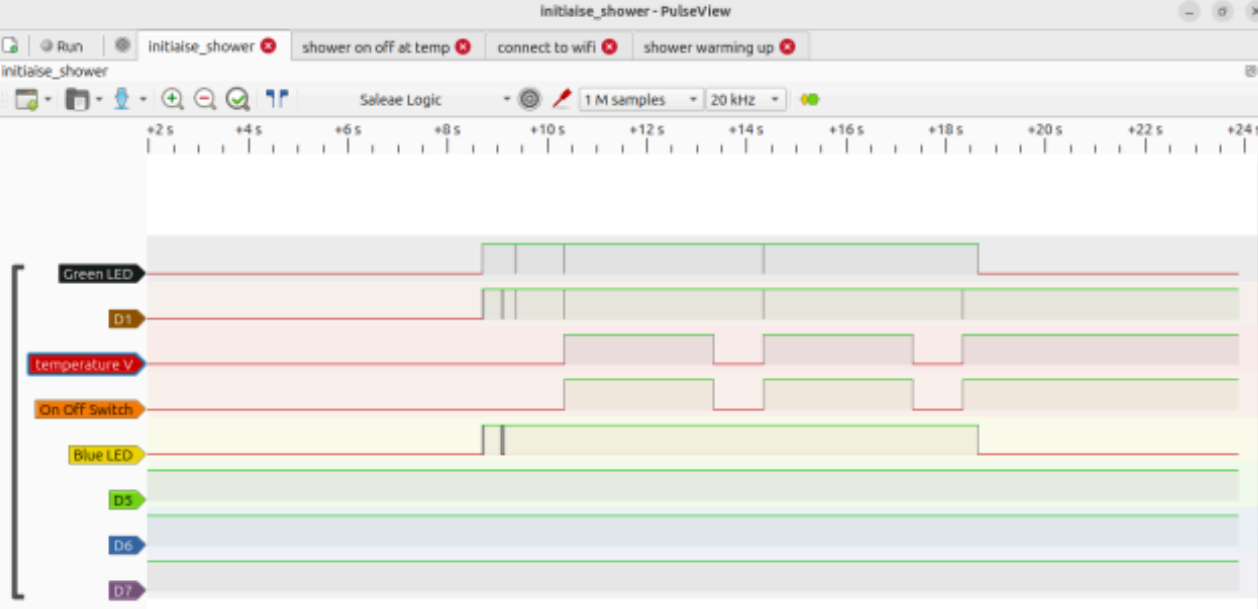Select the temperature V channel label
Image resolution: width=1258 pixels, height=609 pixels.
click(88, 364)
